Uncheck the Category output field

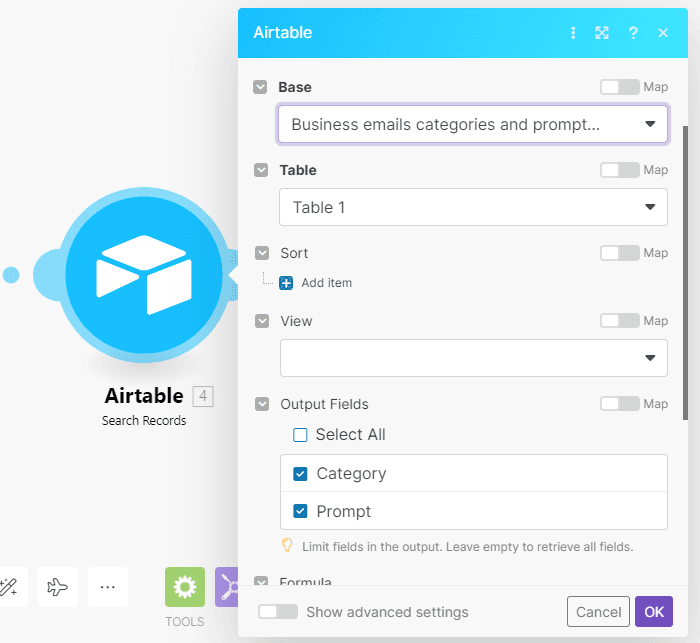click(x=300, y=474)
